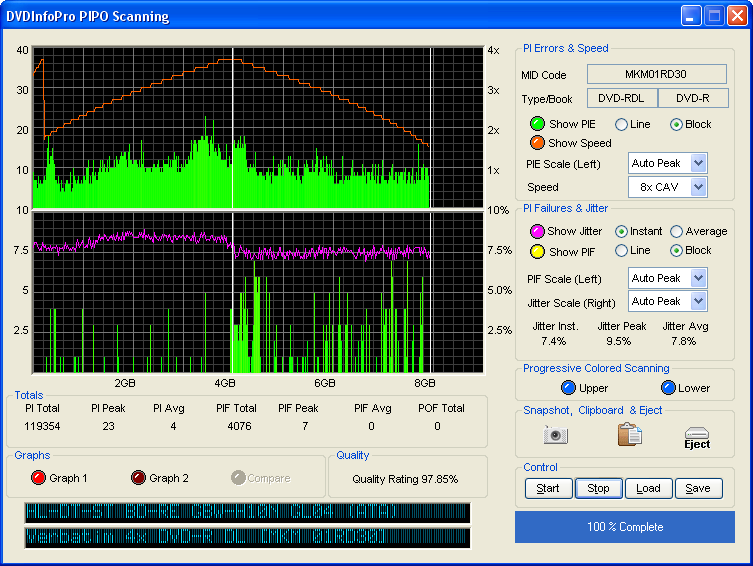
Task: Click the Verbatim 4x DVD-R DL media display
Action: coord(247,538)
